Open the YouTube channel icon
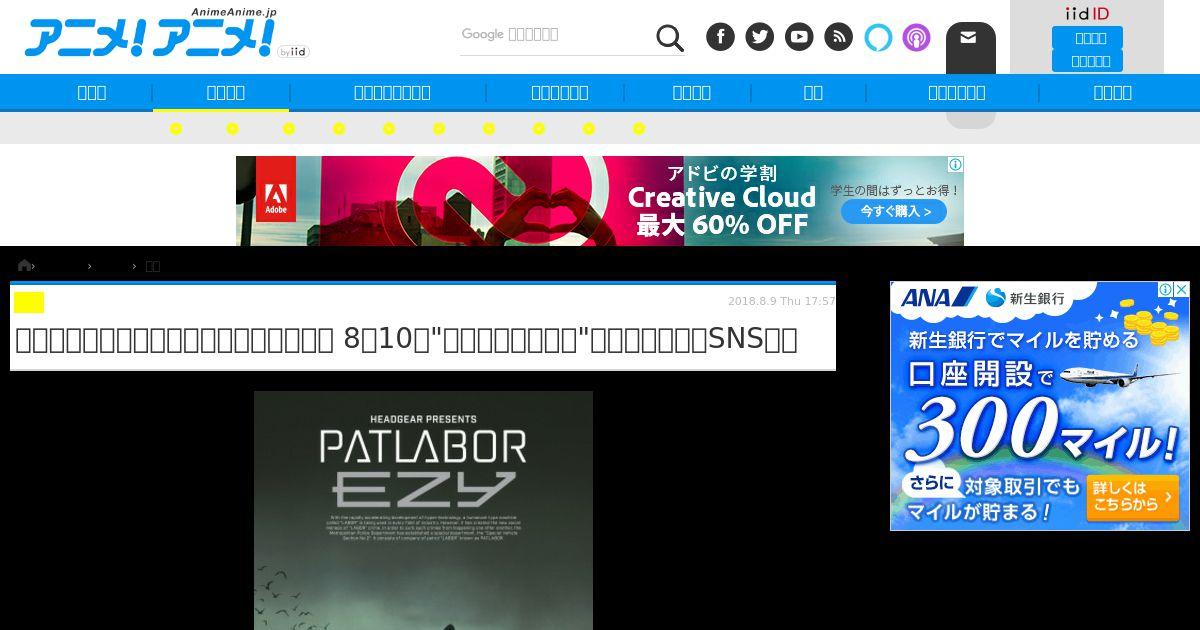1200x630 pixels. click(799, 37)
